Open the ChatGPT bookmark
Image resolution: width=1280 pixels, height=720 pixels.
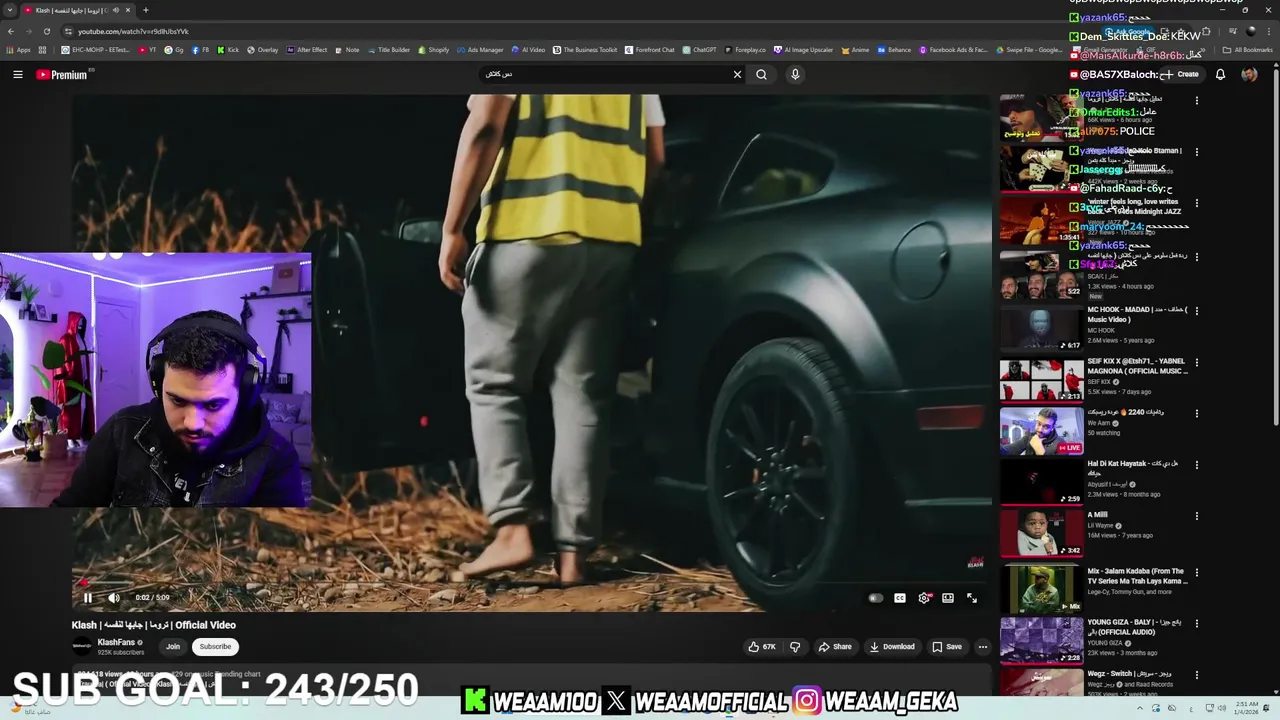pos(700,50)
